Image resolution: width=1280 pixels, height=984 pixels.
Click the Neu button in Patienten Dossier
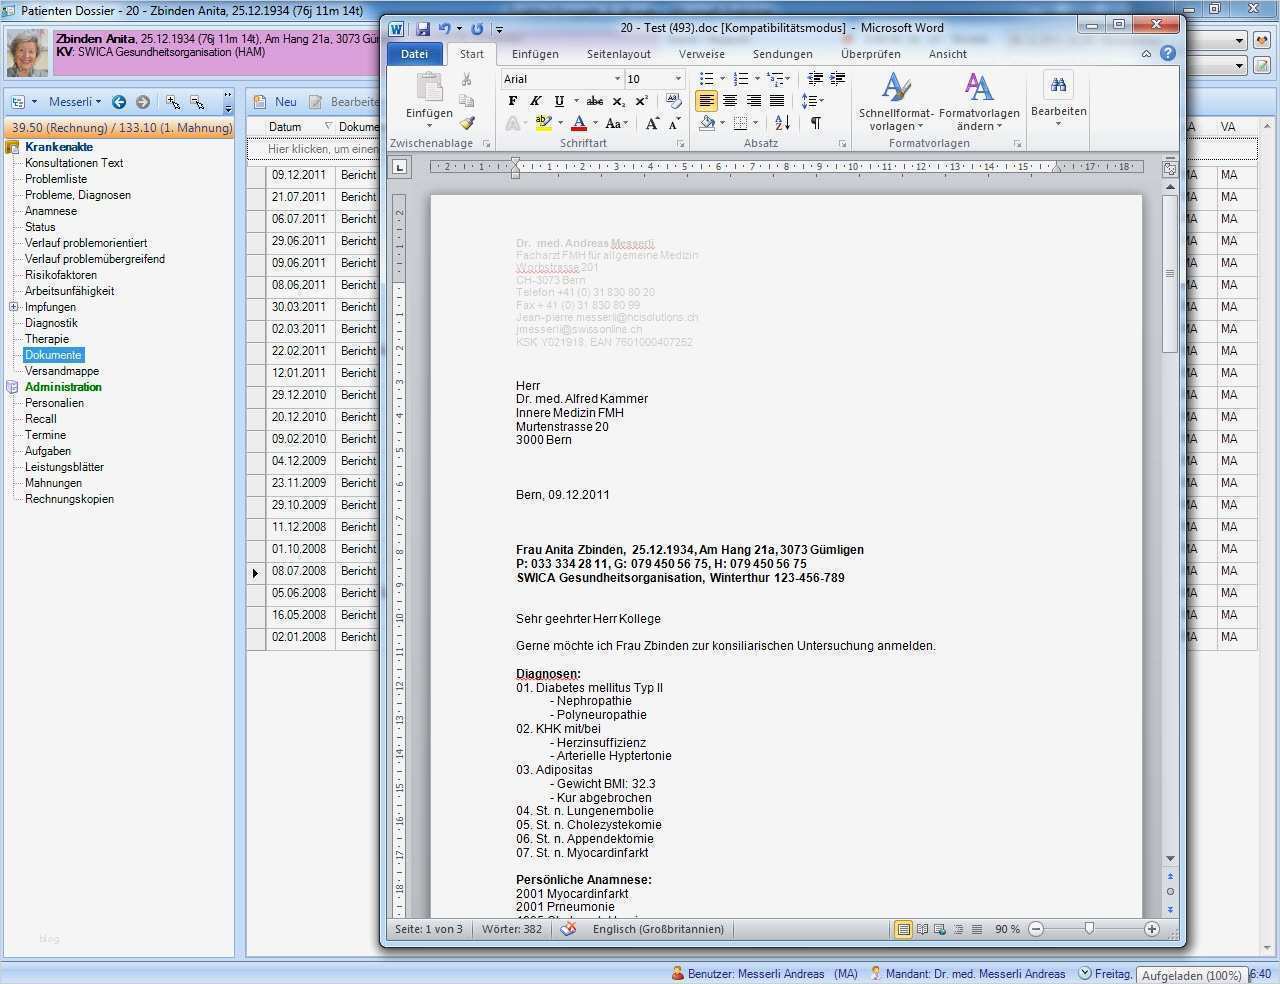pyautogui.click(x=276, y=102)
